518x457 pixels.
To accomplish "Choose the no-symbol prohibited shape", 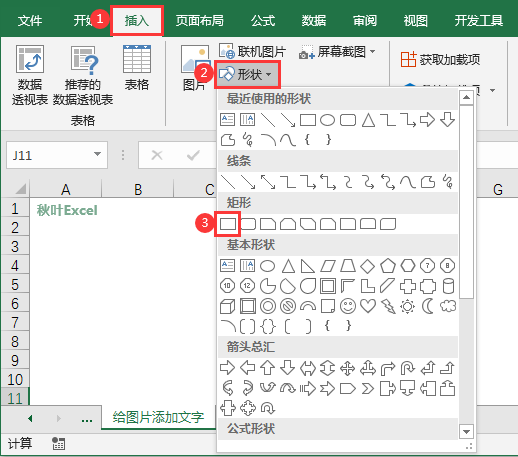I will tap(288, 306).
